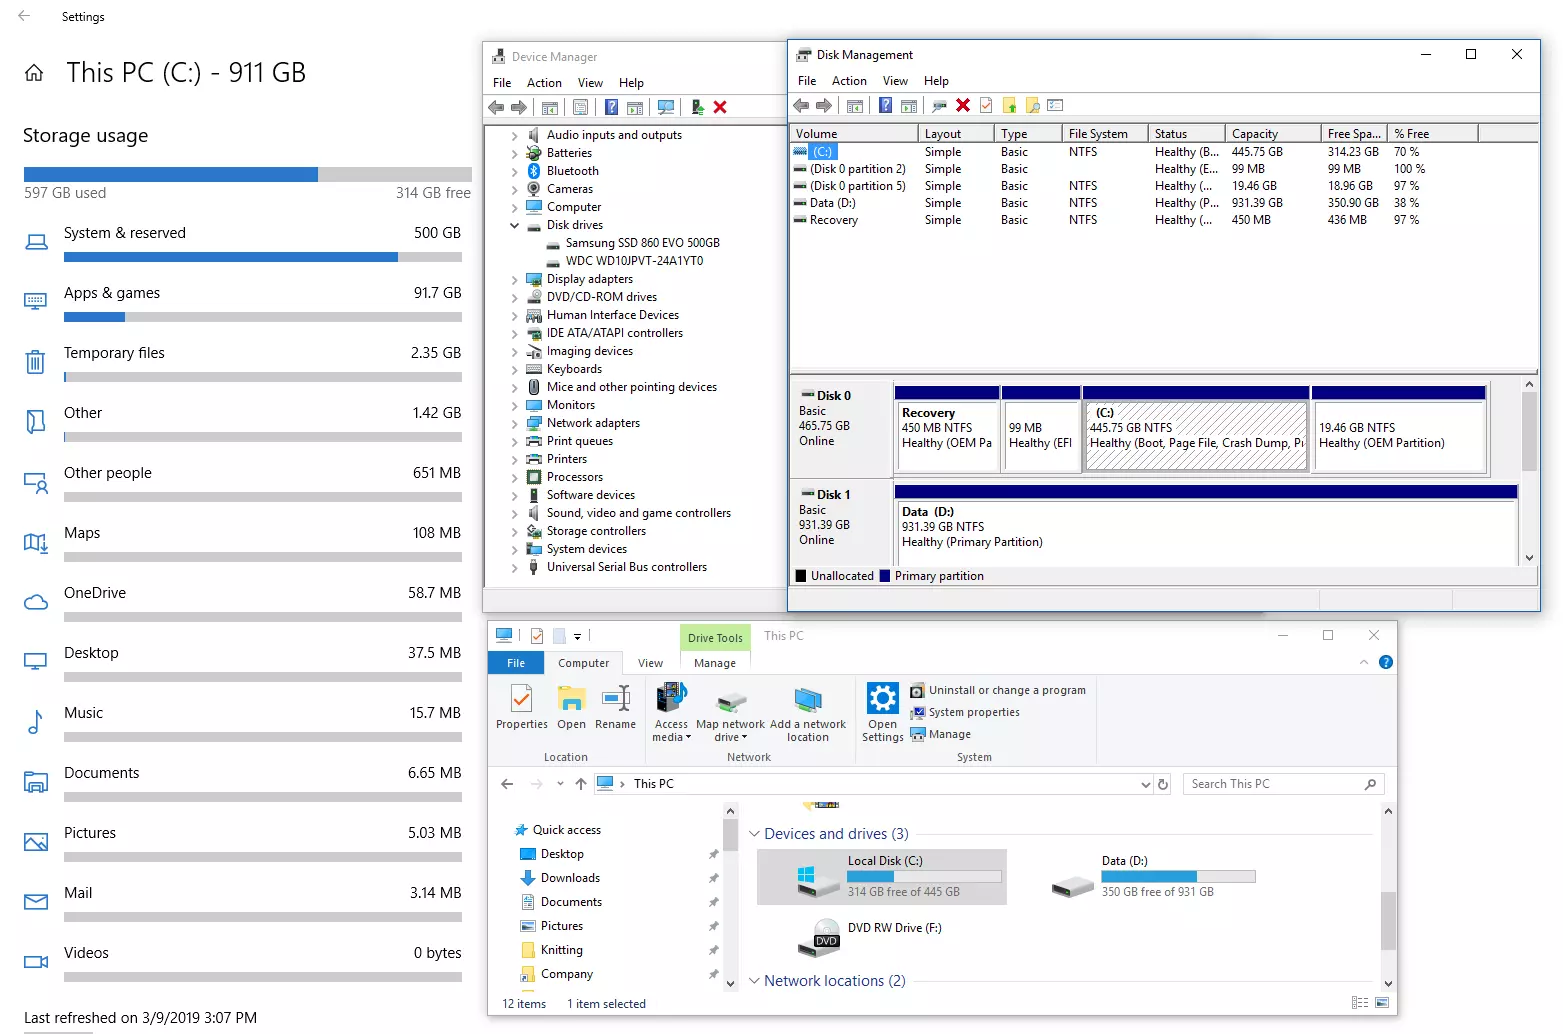Click the refresh icon beside address bar

point(1163,784)
